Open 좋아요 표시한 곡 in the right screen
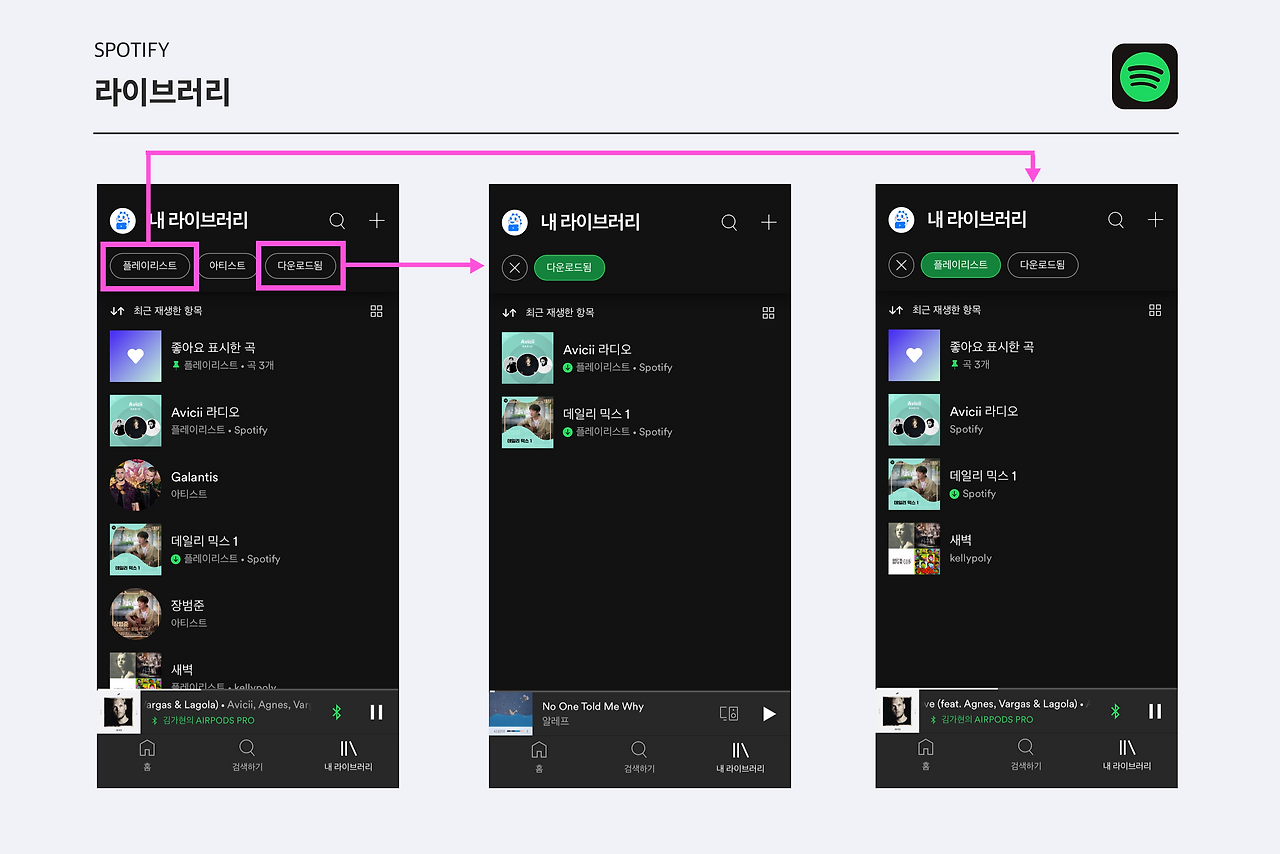This screenshot has width=1280, height=854. click(x=1027, y=355)
